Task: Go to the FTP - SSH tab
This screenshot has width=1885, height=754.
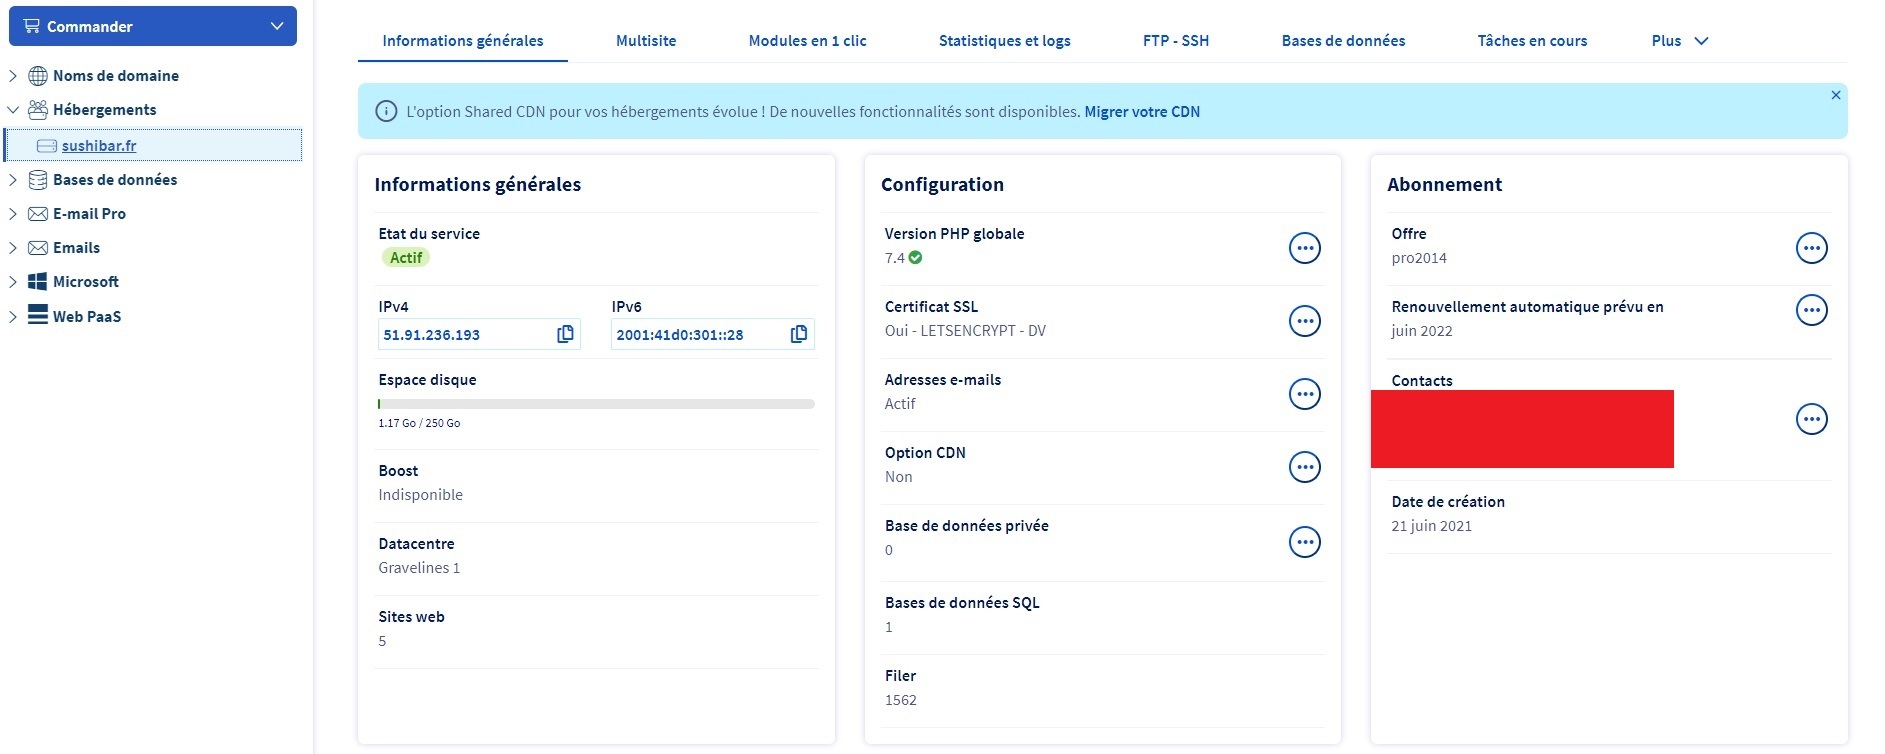Action: click(1175, 41)
